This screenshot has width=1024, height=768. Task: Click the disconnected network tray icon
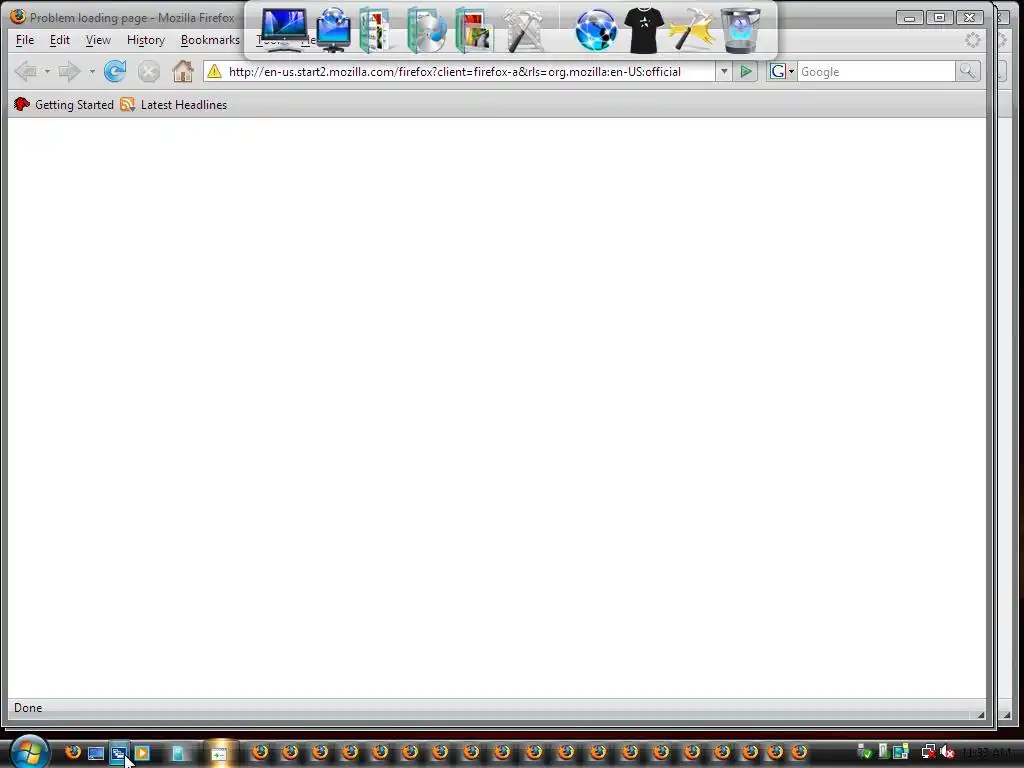pyautogui.click(x=928, y=752)
